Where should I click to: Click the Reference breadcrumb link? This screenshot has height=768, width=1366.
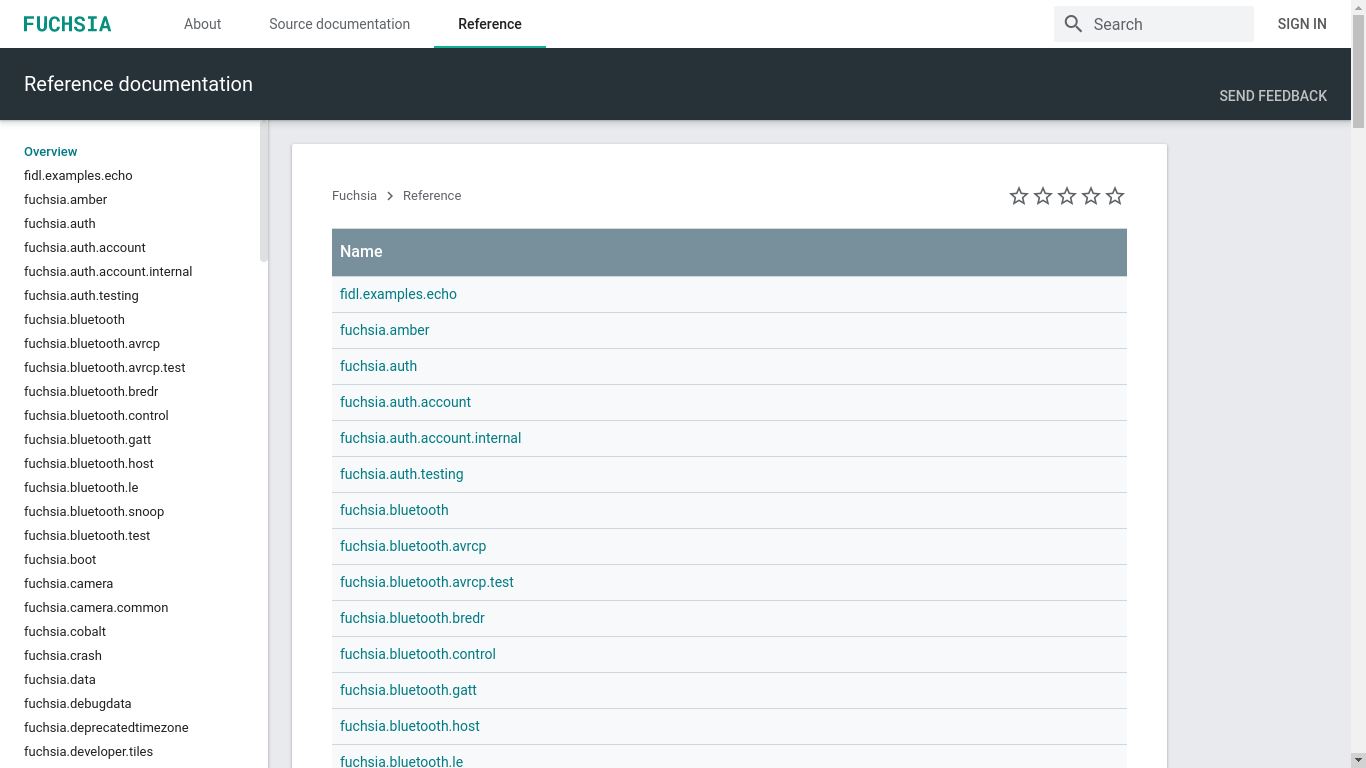432,196
